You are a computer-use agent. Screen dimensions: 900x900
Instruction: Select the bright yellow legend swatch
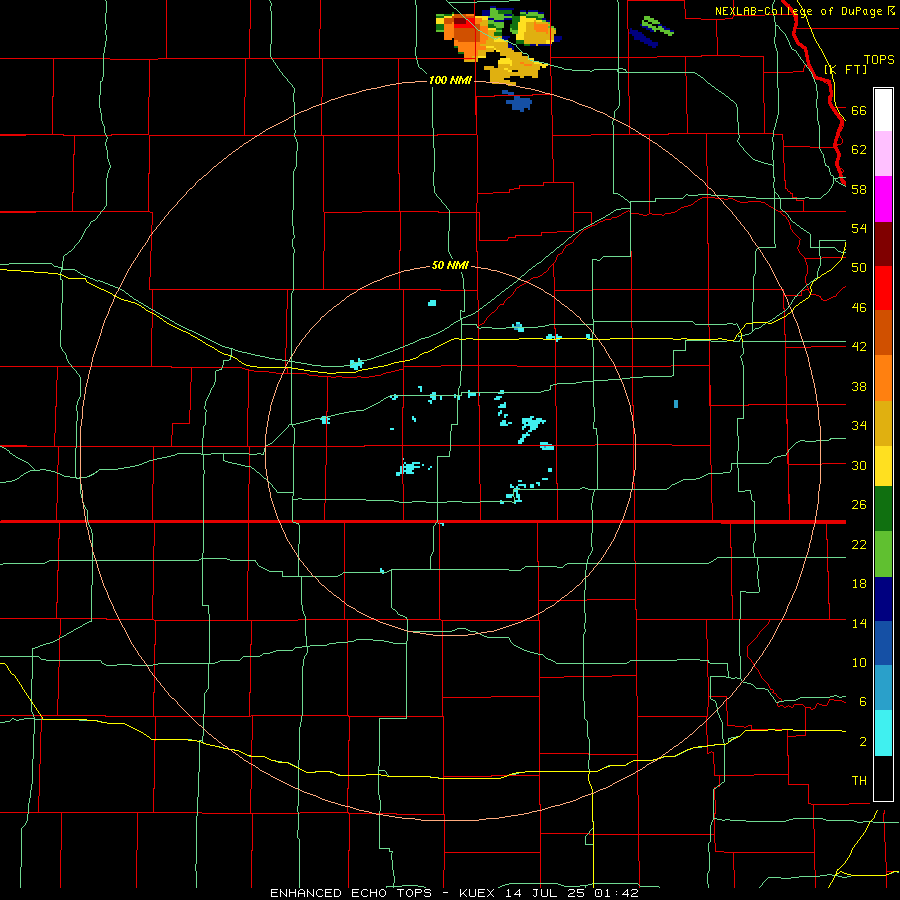coord(883,465)
